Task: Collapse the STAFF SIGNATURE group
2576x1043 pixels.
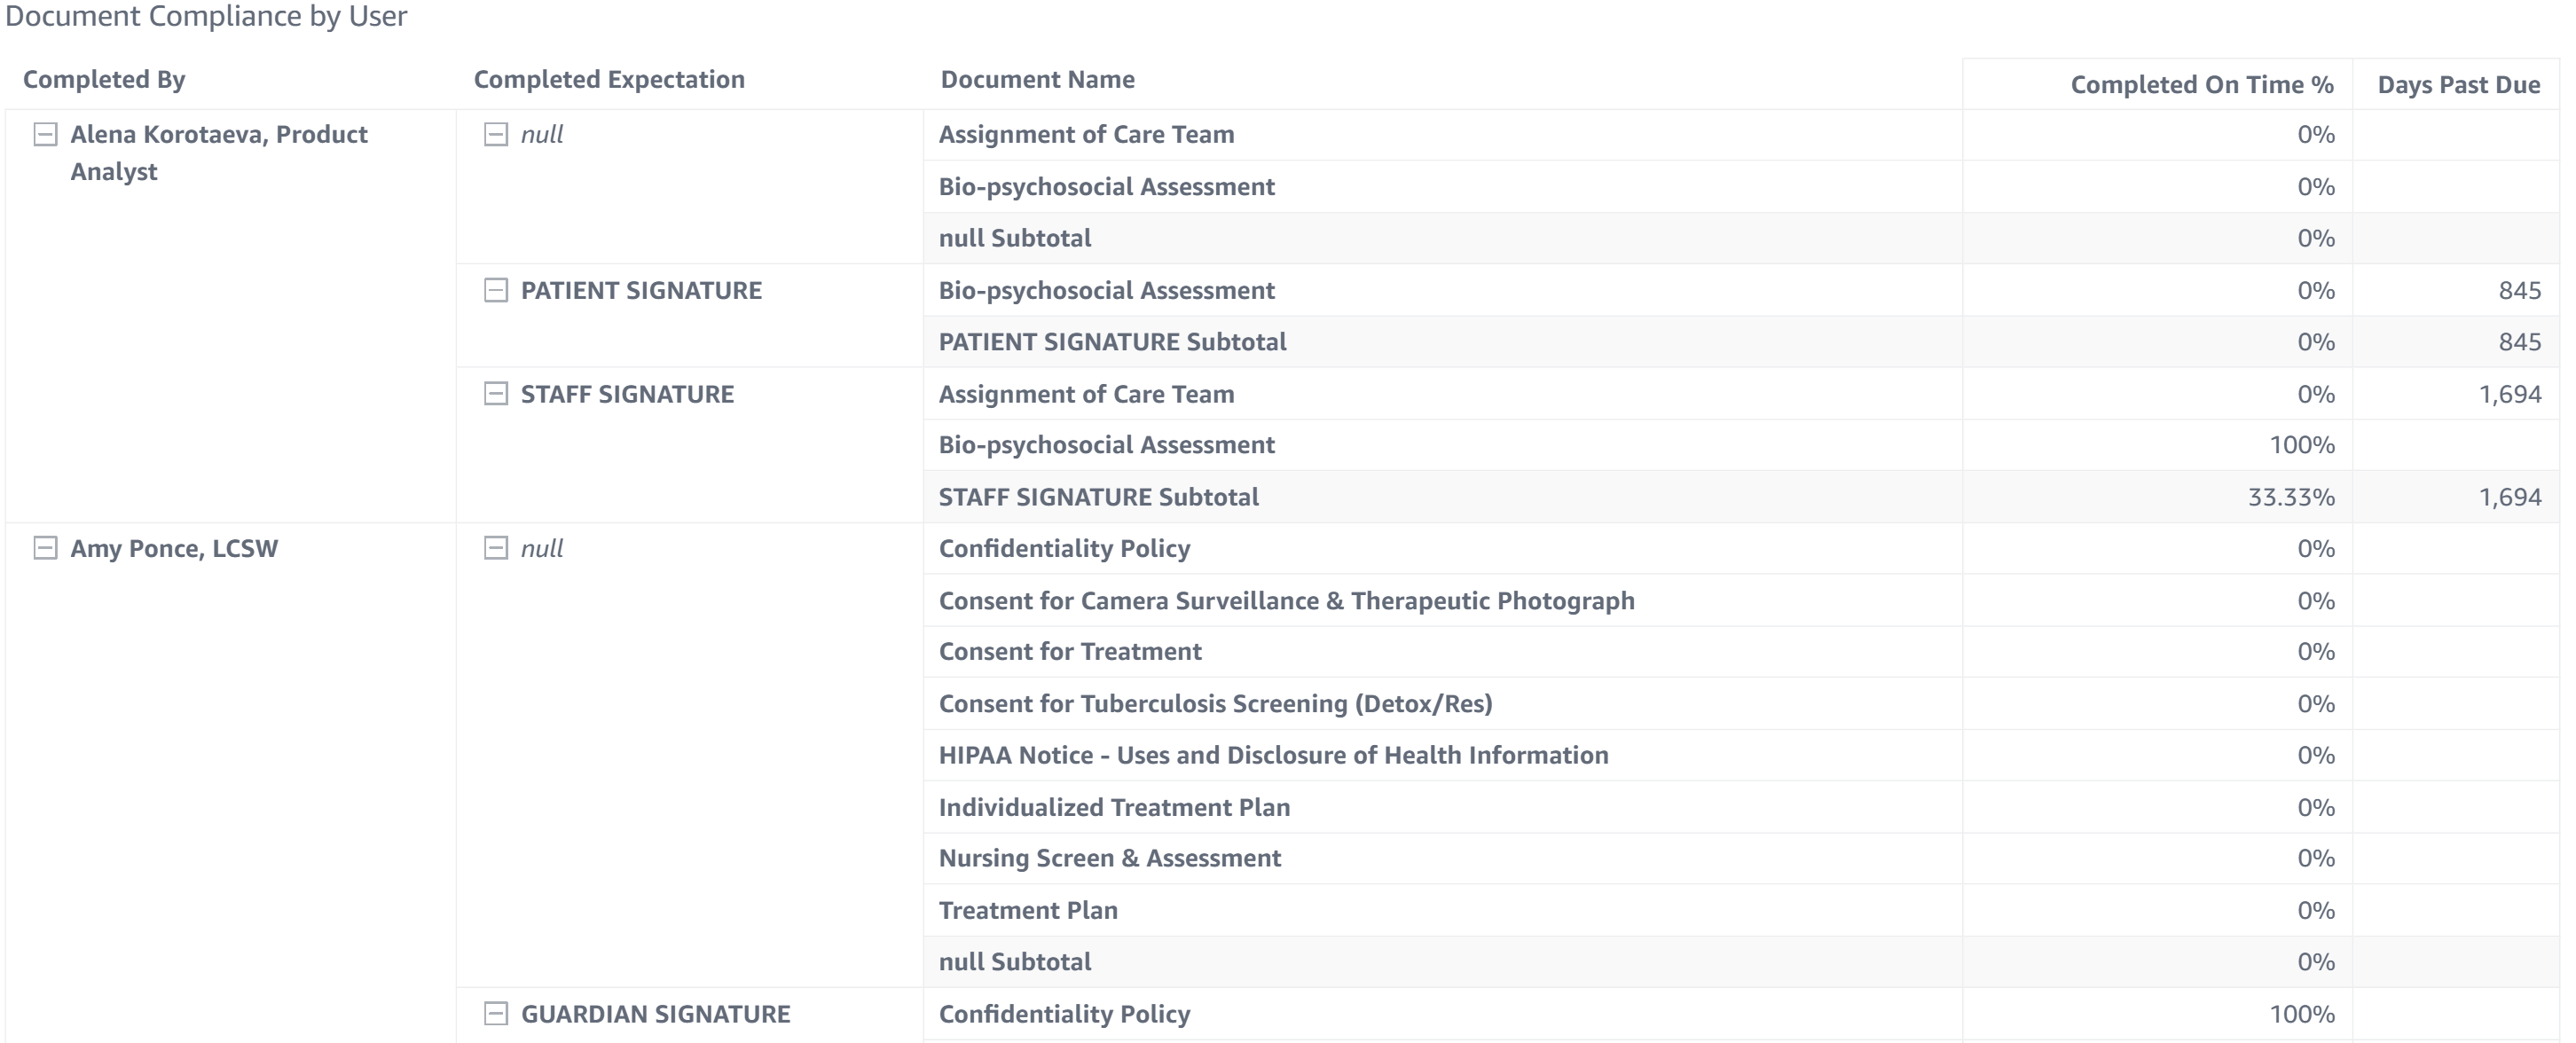Action: click(496, 394)
